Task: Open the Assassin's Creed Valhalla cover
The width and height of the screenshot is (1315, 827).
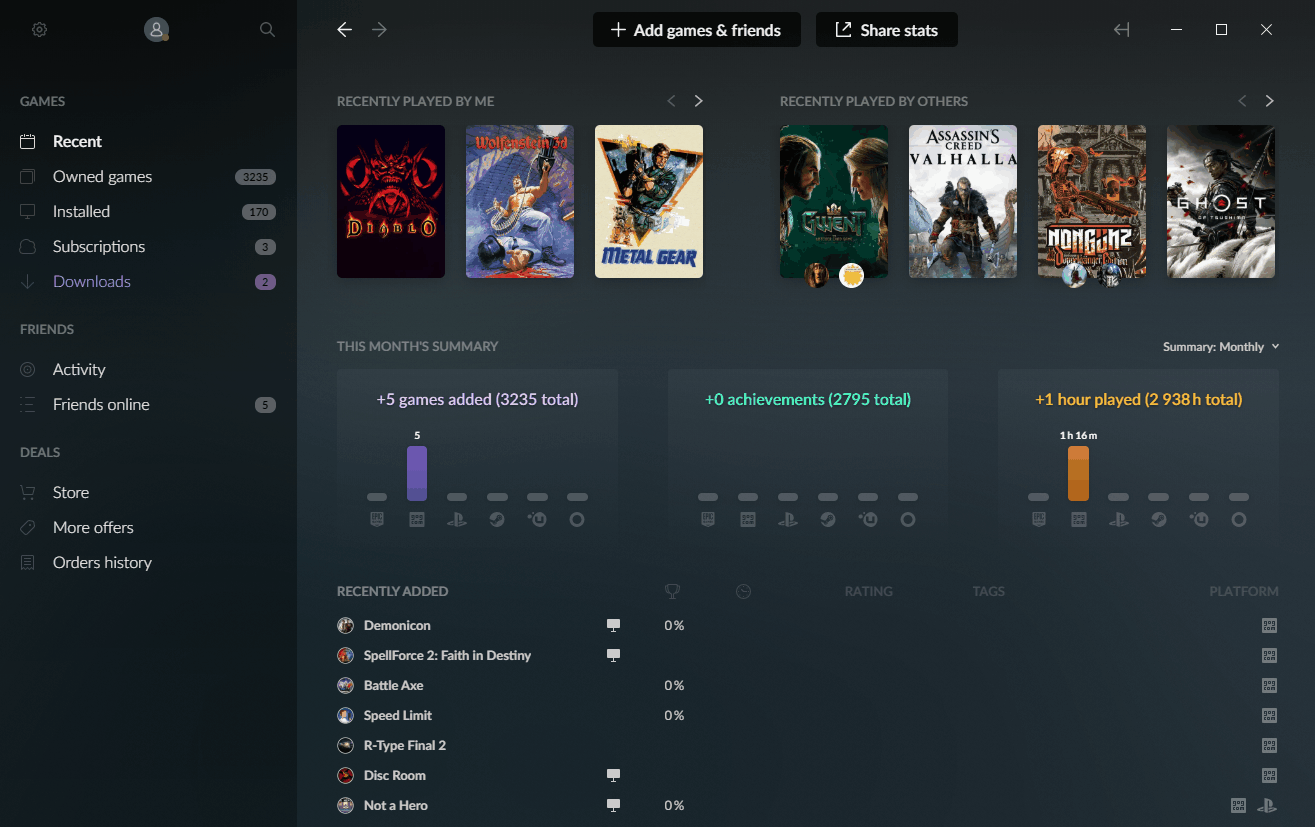Action: pyautogui.click(x=963, y=201)
